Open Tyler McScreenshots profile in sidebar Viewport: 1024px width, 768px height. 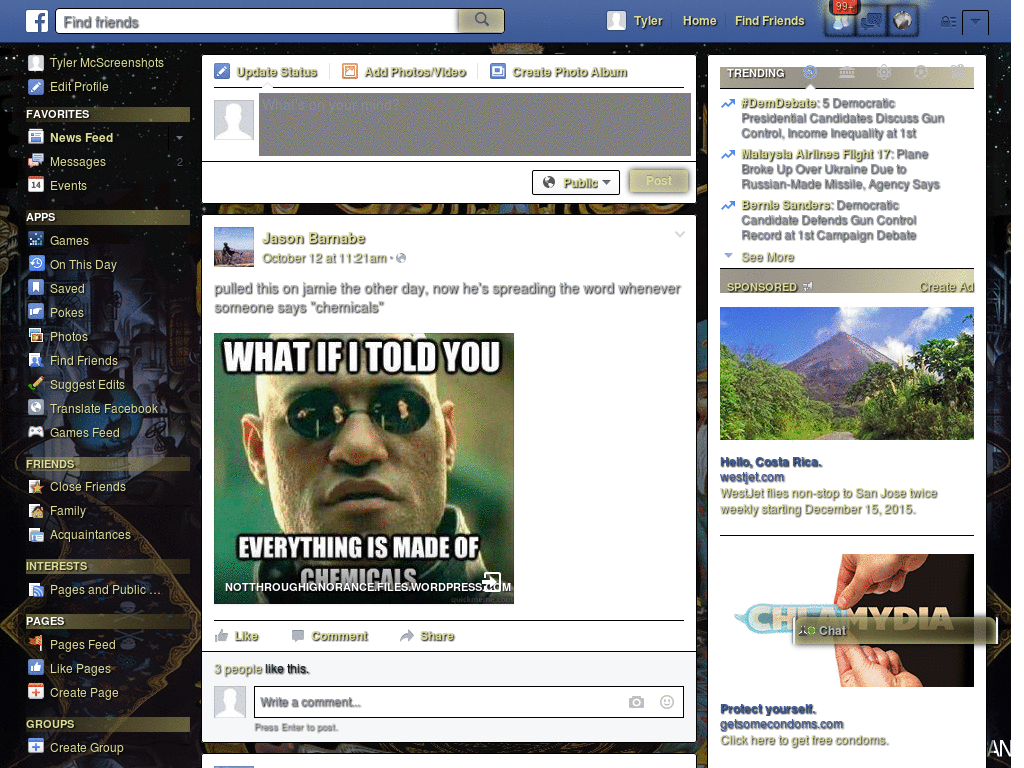[96, 63]
